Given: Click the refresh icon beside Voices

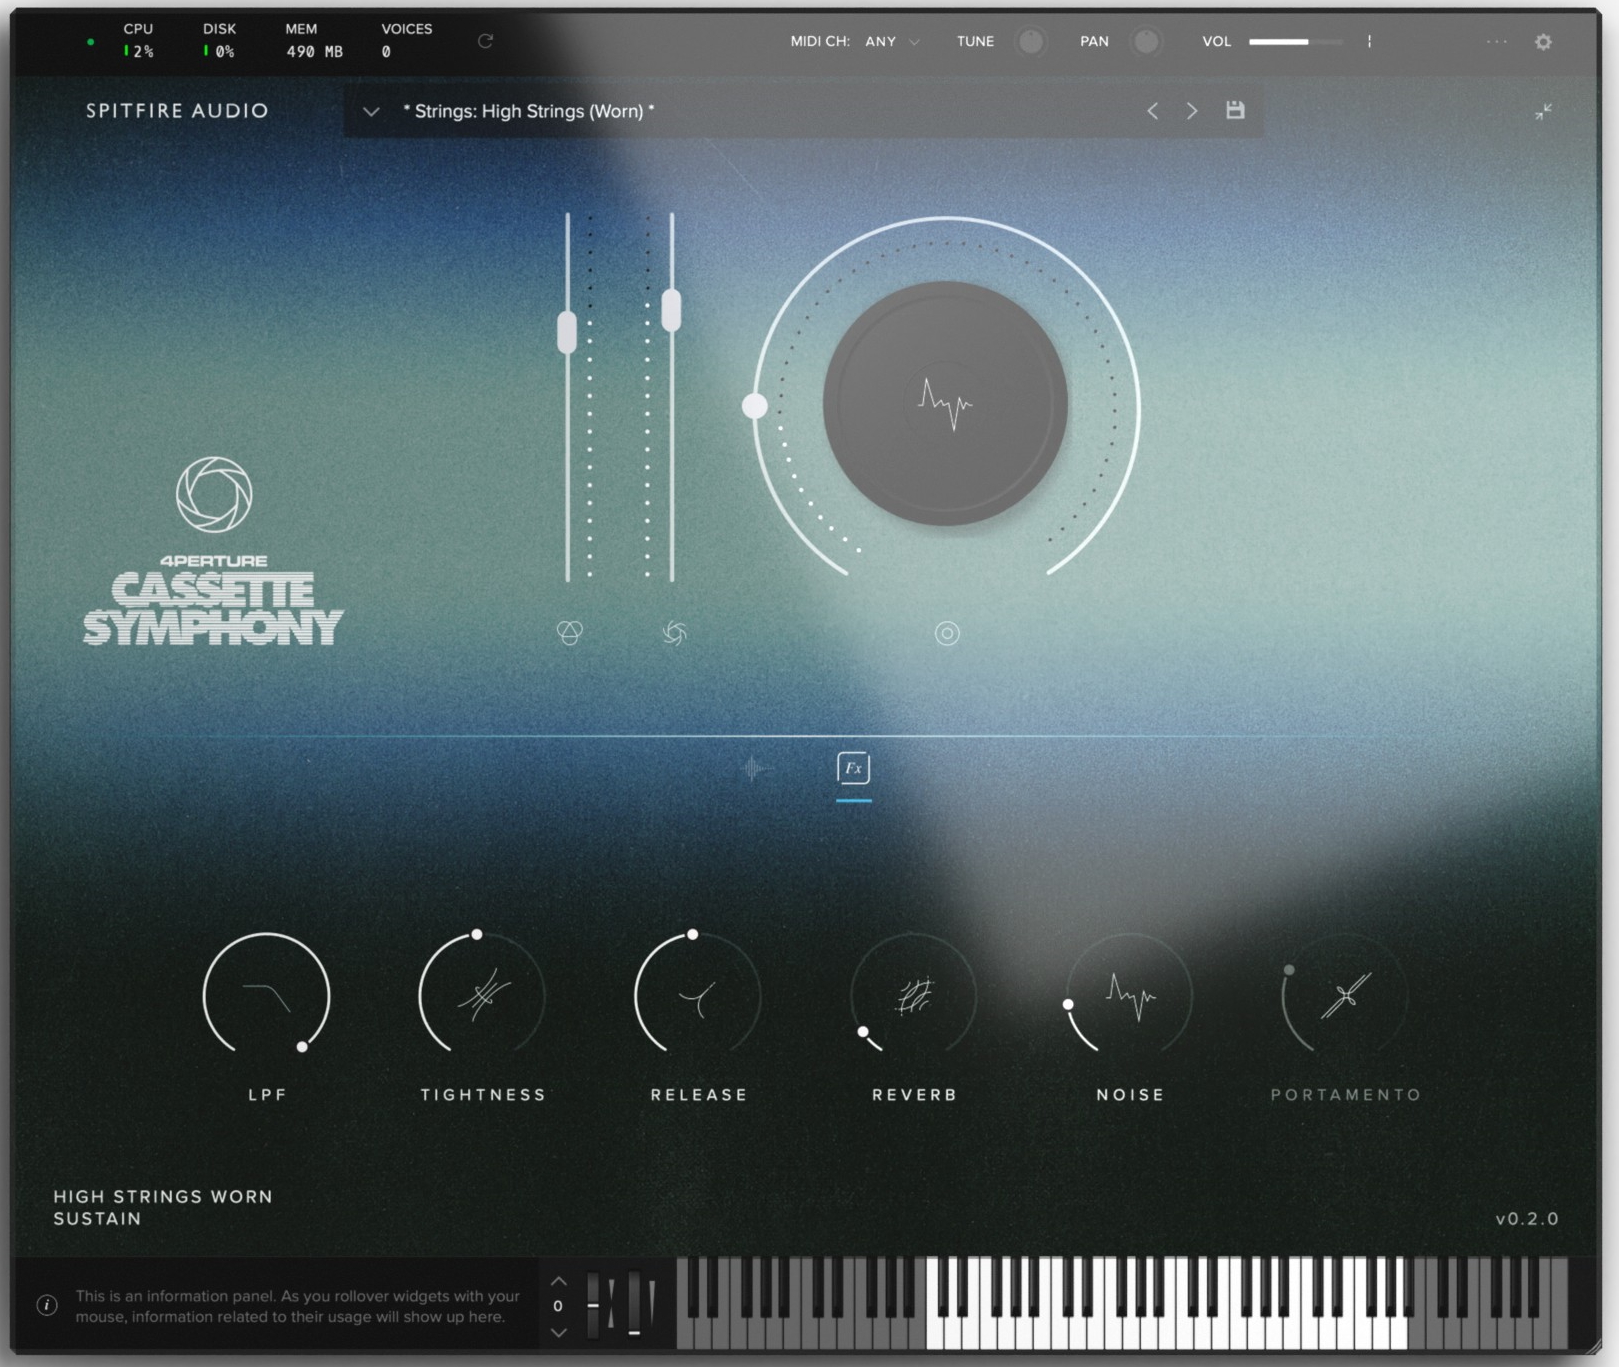Looking at the screenshot, I should 485,41.
